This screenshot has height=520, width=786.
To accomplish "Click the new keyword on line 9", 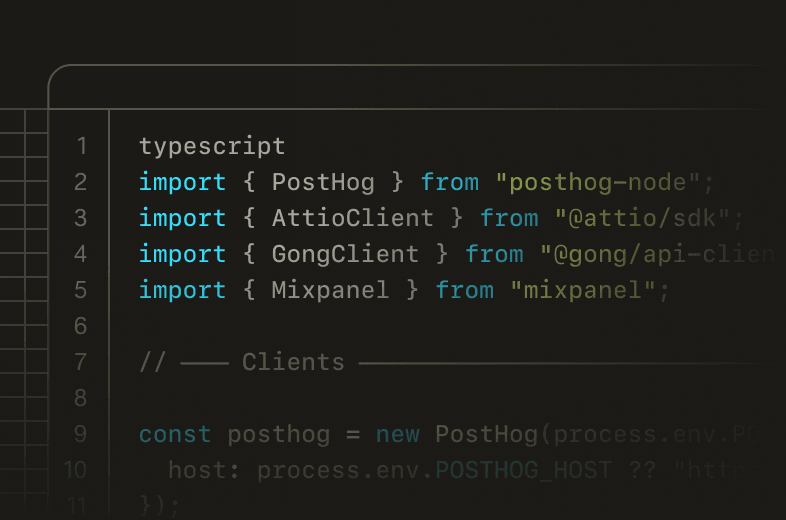I will 397,435.
